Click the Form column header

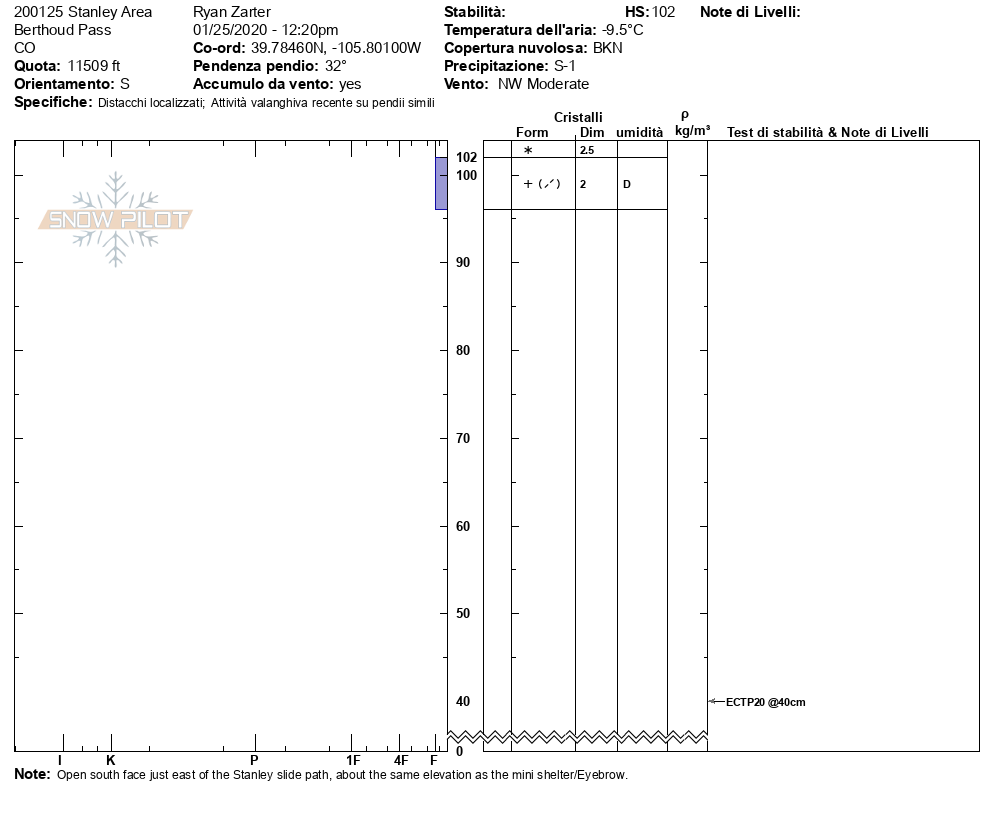(532, 133)
